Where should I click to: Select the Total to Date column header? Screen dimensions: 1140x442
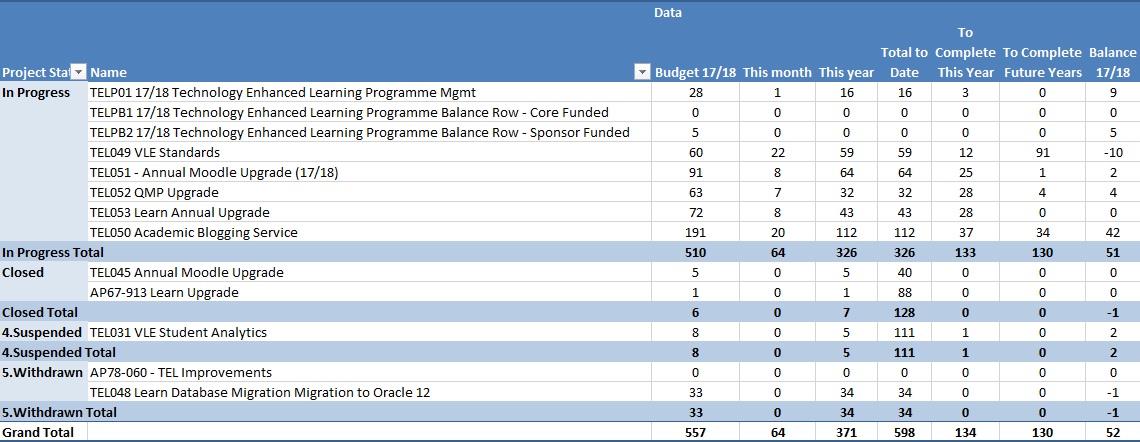click(904, 62)
